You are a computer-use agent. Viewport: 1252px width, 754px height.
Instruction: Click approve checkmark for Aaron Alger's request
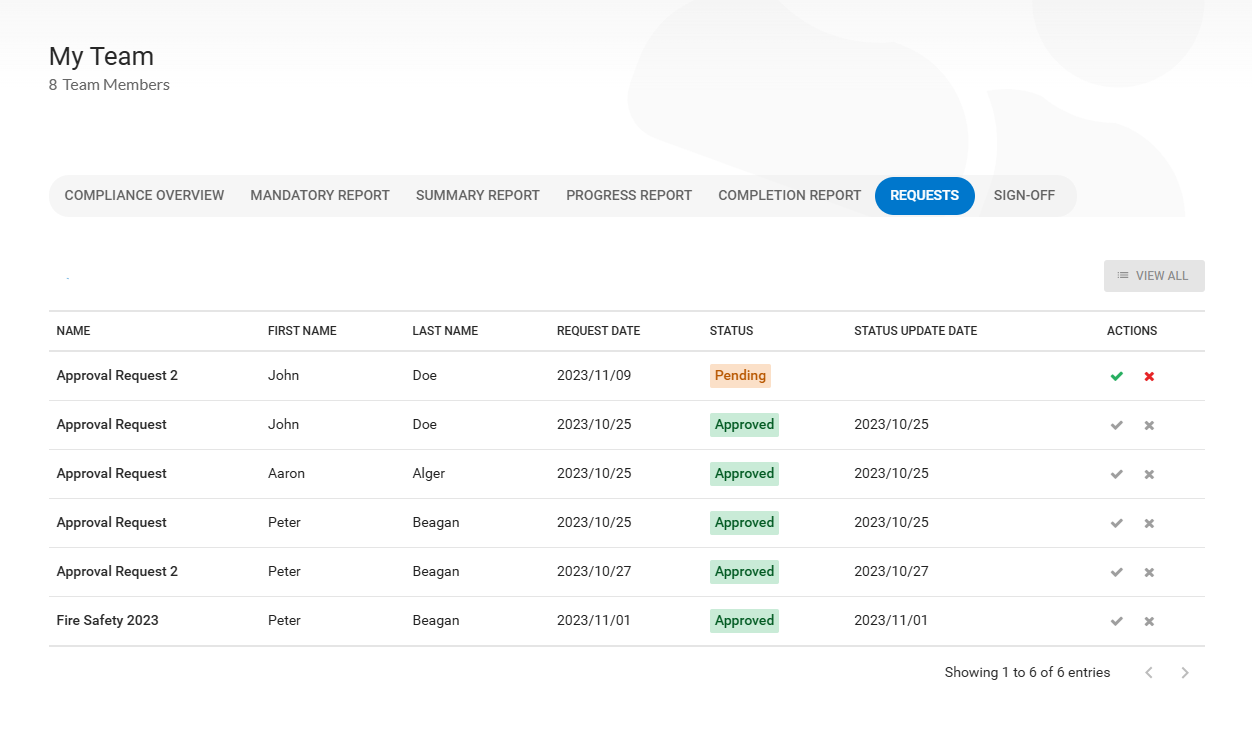pos(1117,474)
